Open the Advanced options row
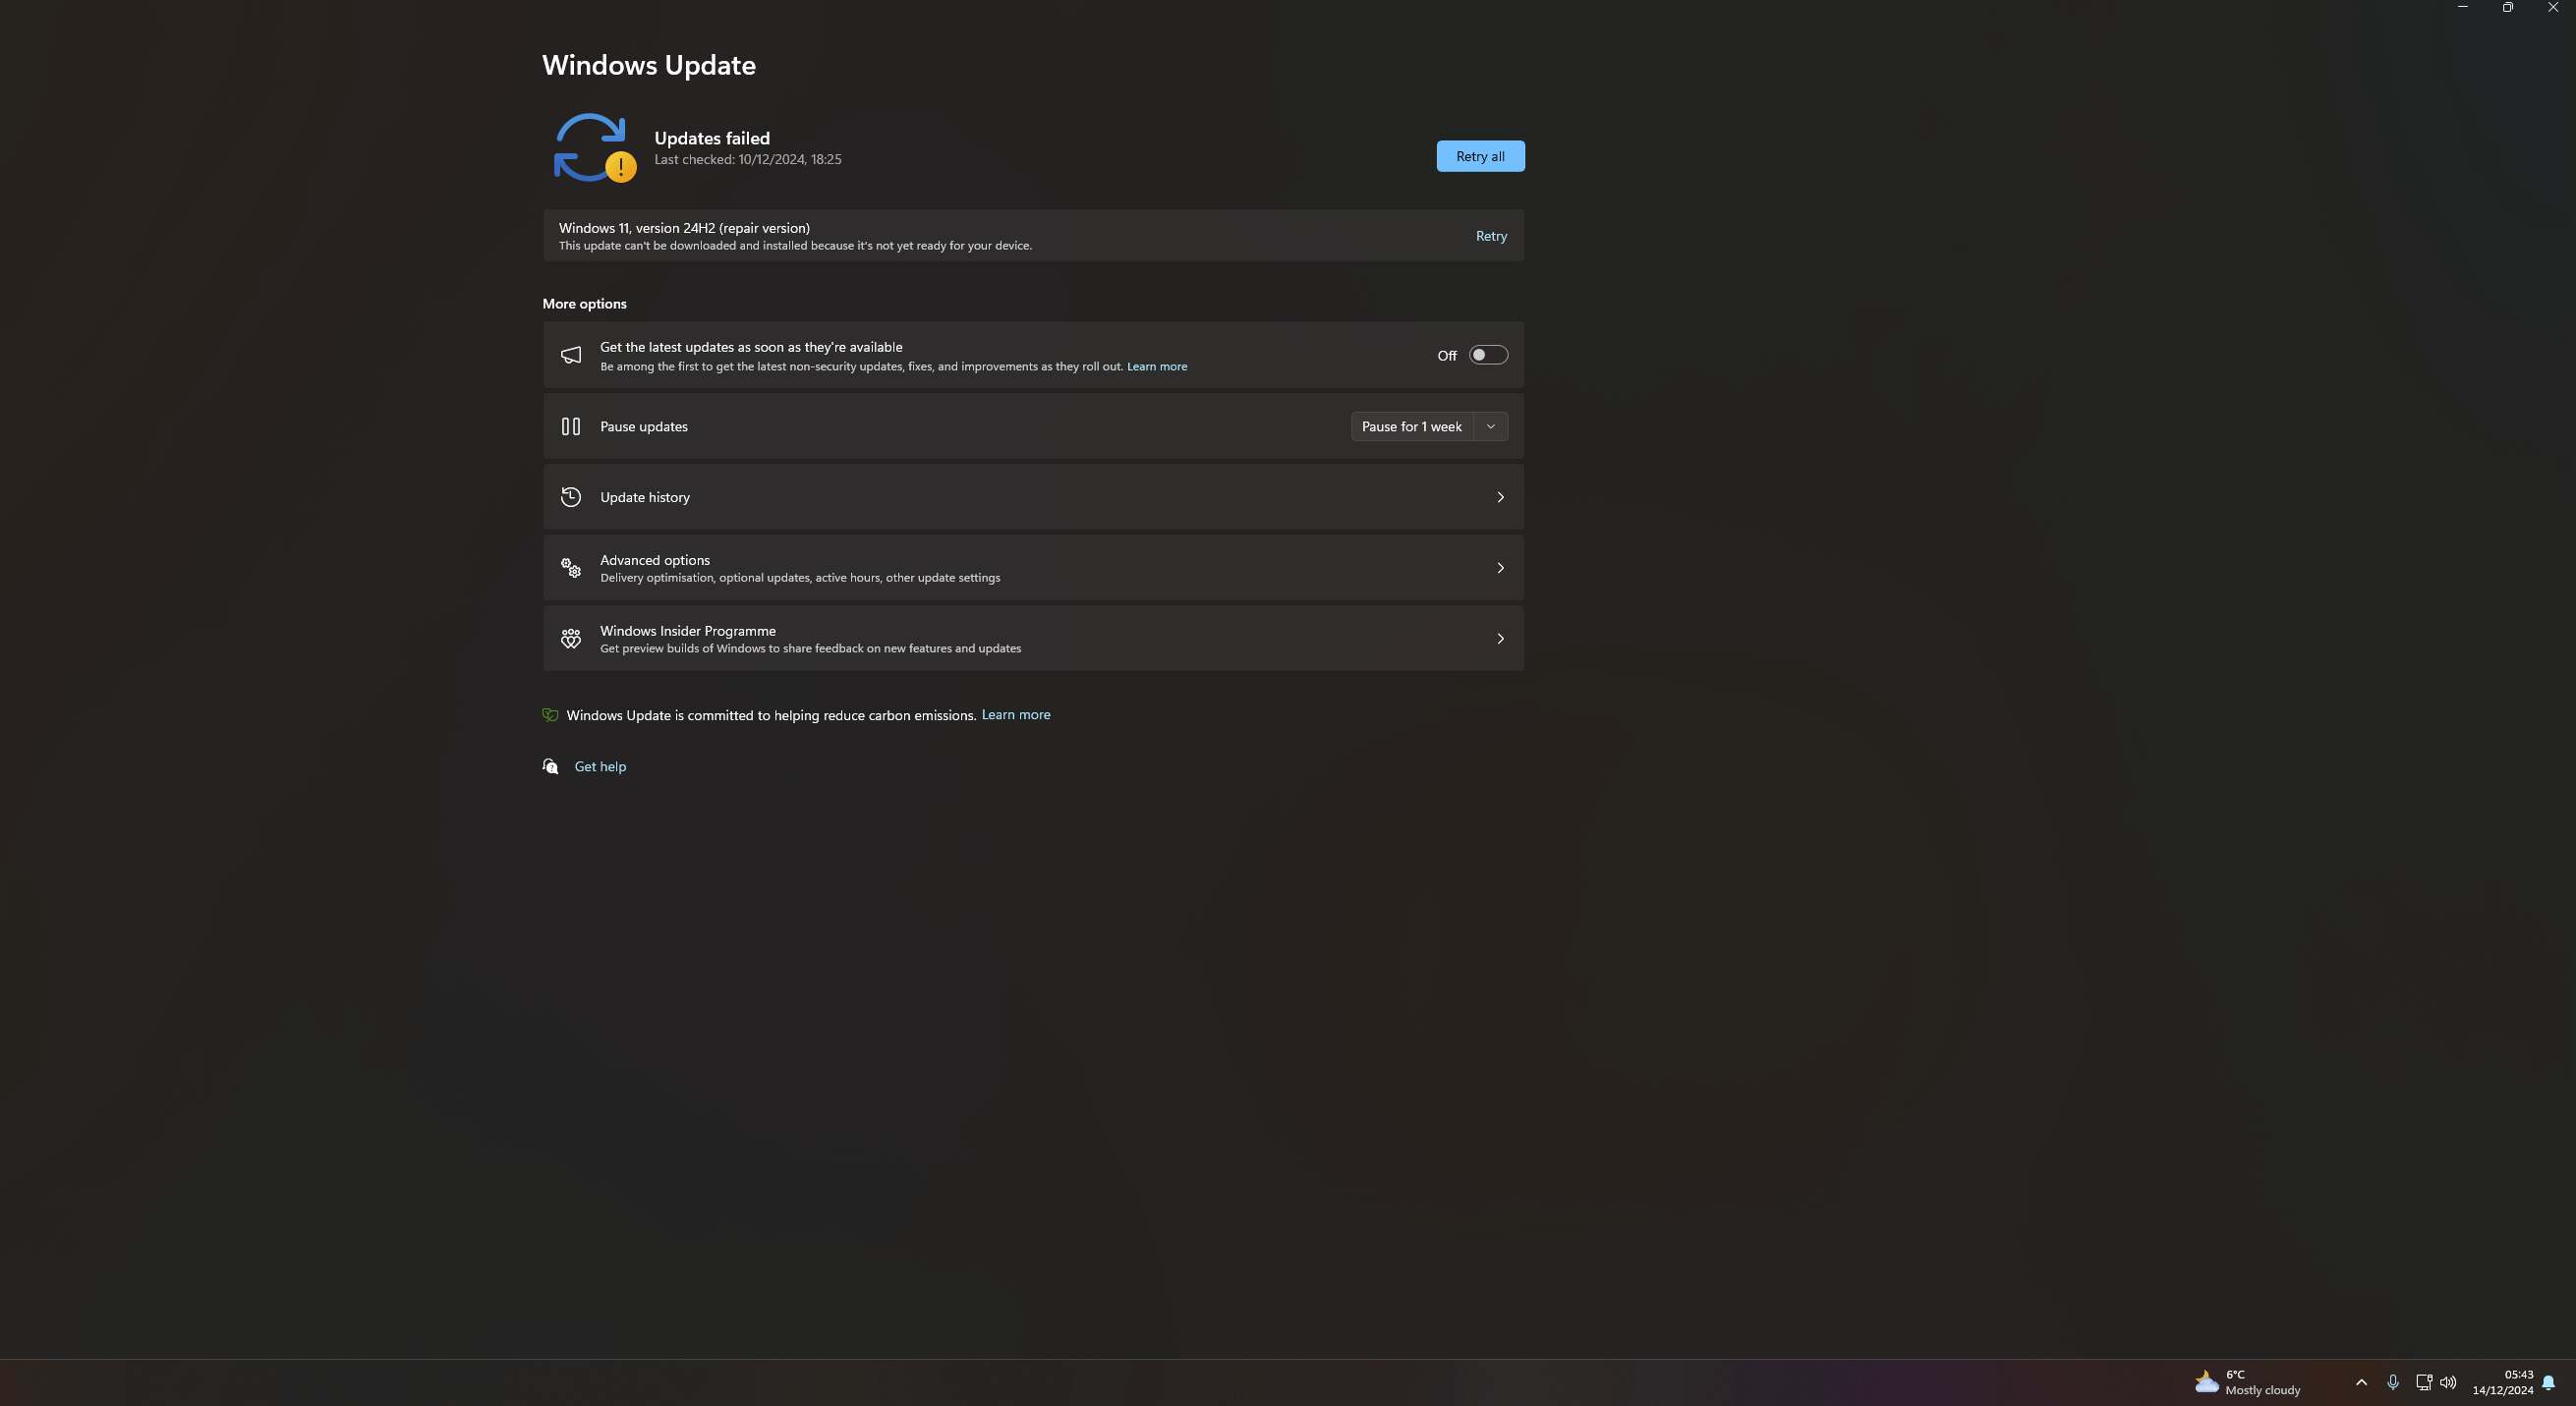 point(1033,568)
